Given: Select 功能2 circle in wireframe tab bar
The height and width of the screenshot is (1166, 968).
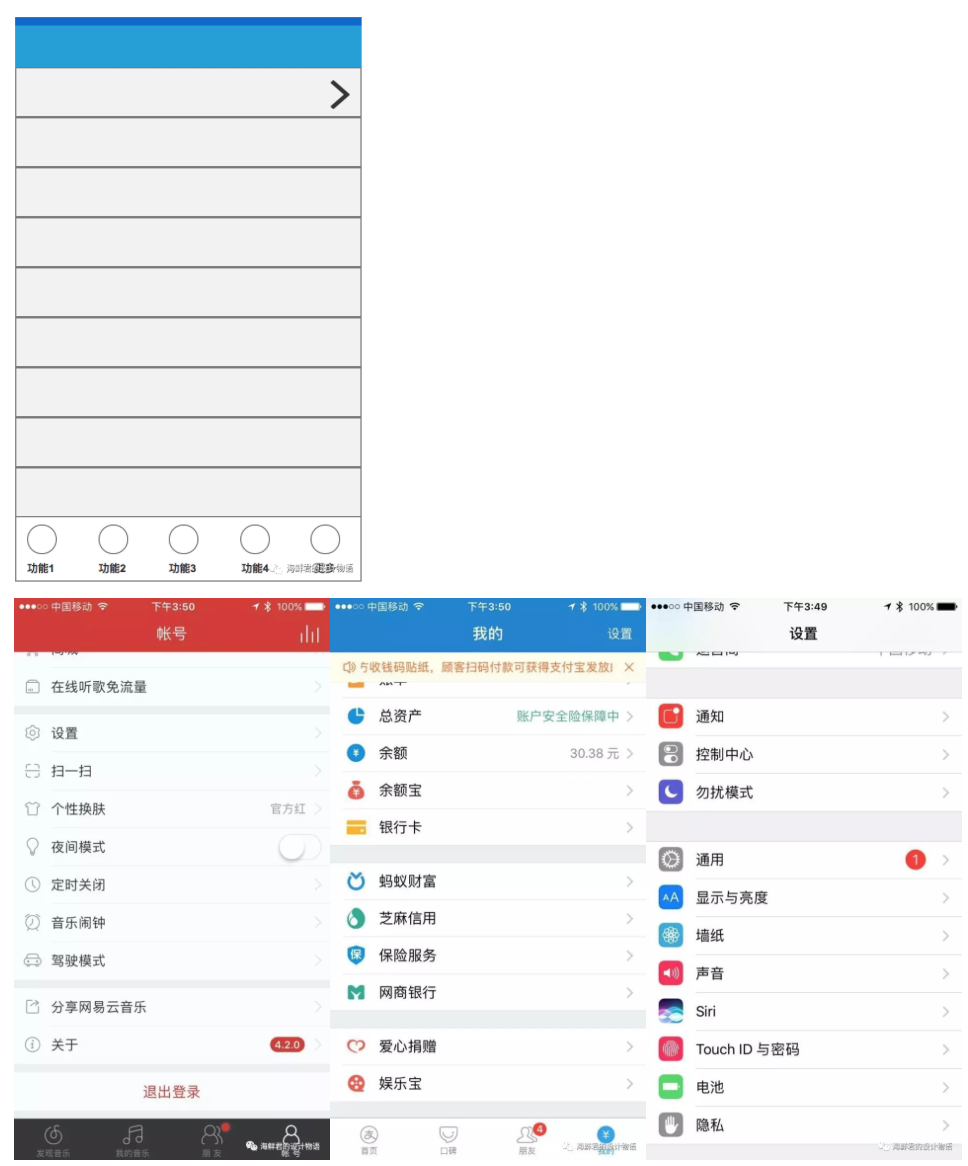Looking at the screenshot, I should (x=113, y=539).
